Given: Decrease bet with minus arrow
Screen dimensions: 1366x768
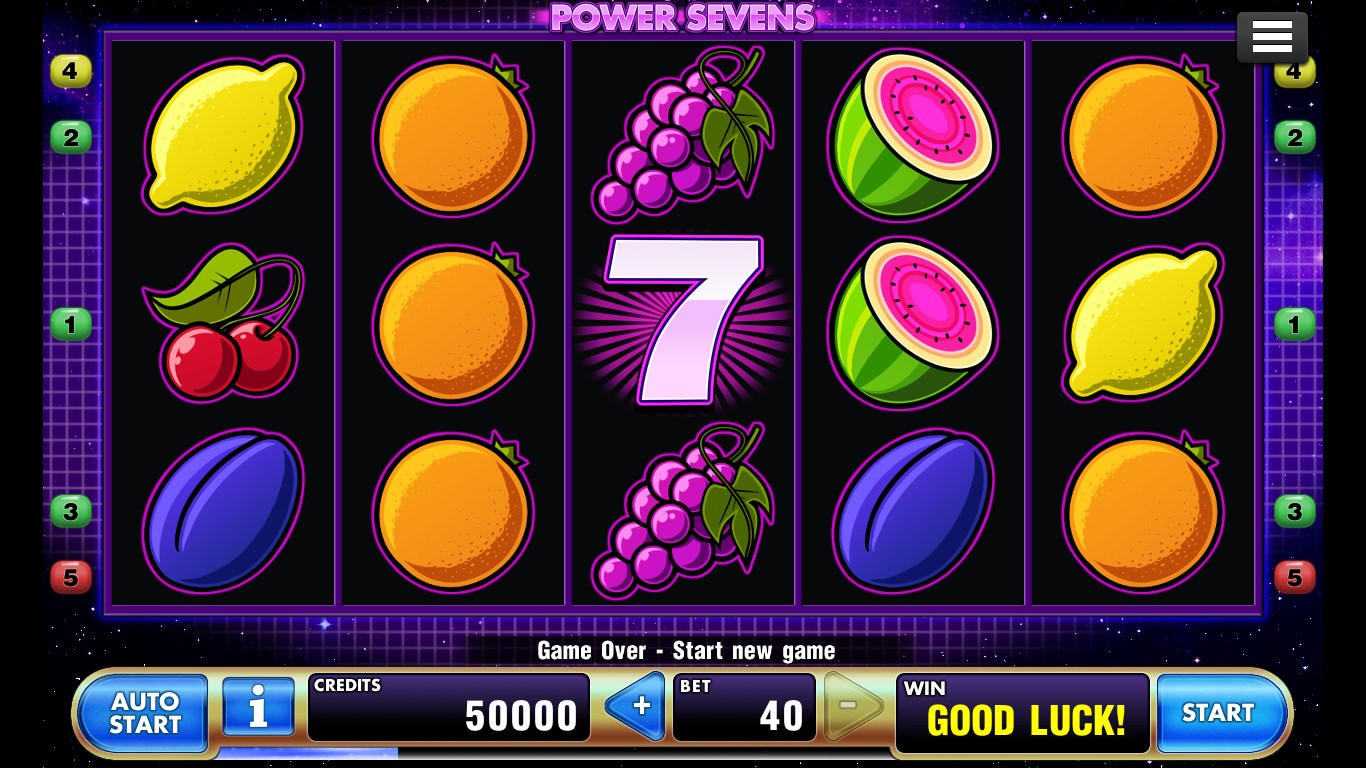Looking at the screenshot, I should 852,706.
